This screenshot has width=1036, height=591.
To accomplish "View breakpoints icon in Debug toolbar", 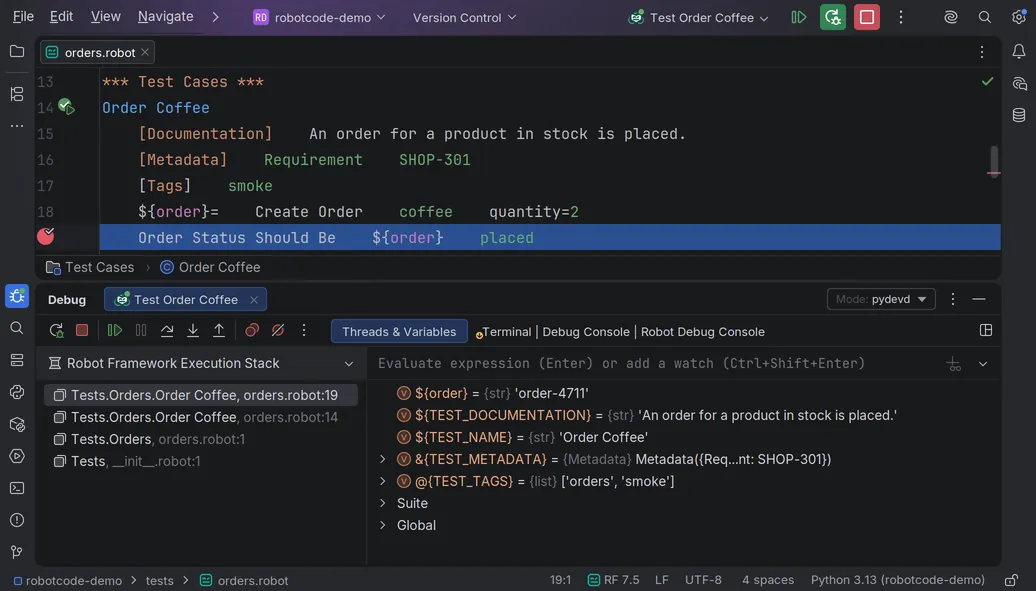I will (x=252, y=330).
